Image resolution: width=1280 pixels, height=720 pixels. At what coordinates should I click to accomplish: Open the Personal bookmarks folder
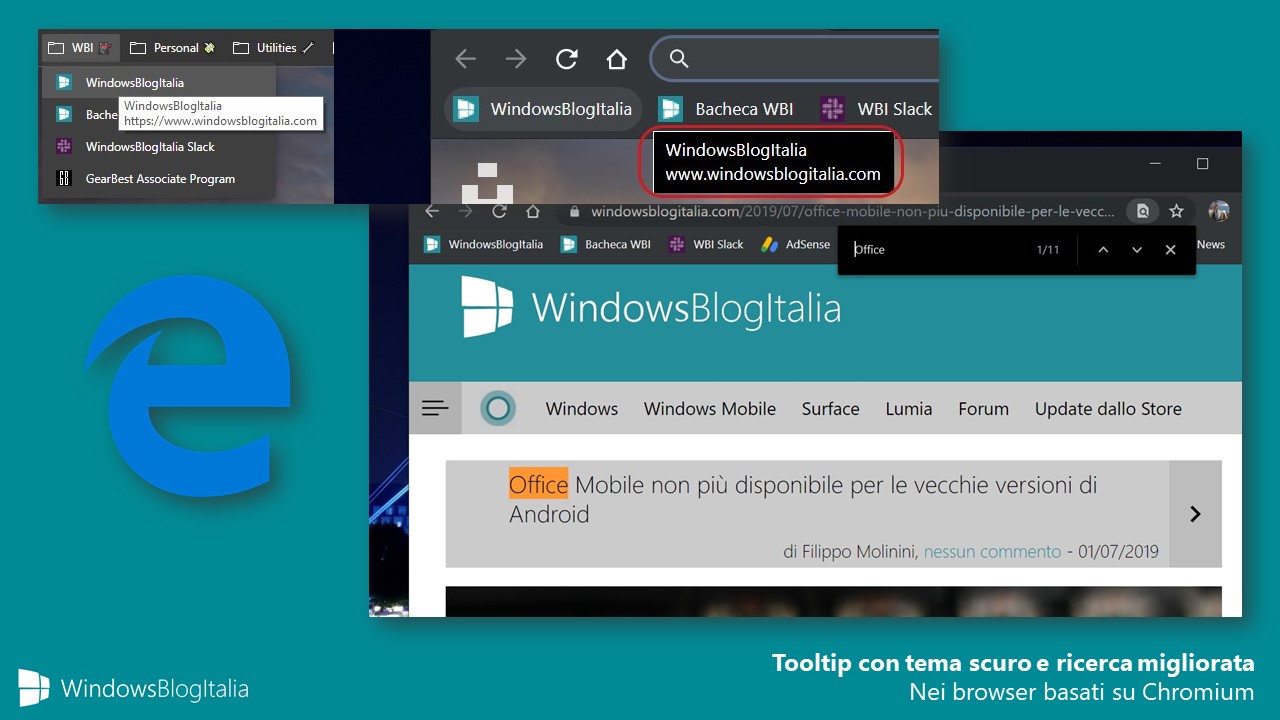(173, 48)
